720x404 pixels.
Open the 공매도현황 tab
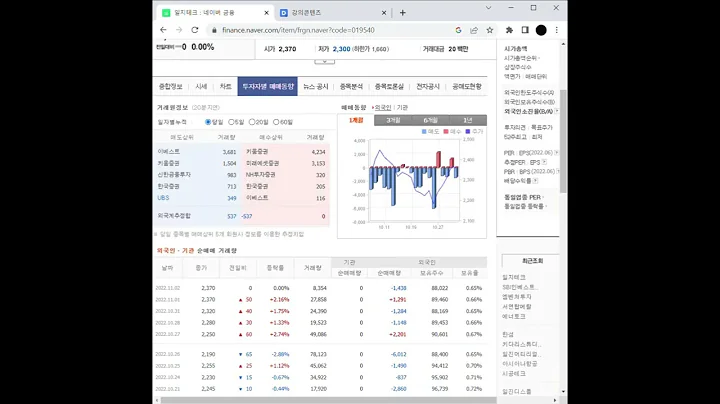467,86
